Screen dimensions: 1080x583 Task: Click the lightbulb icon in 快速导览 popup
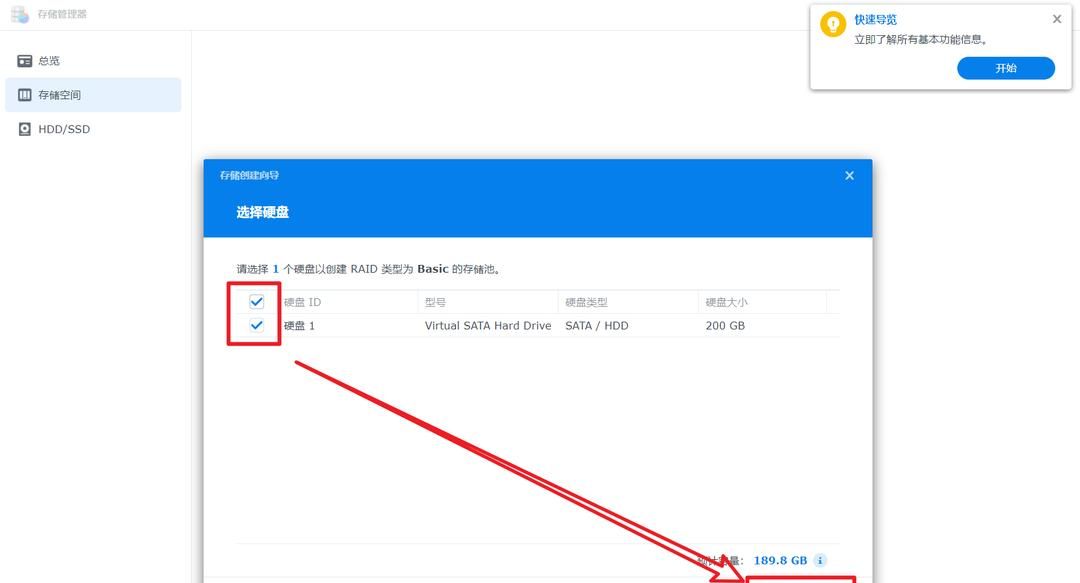click(833, 25)
